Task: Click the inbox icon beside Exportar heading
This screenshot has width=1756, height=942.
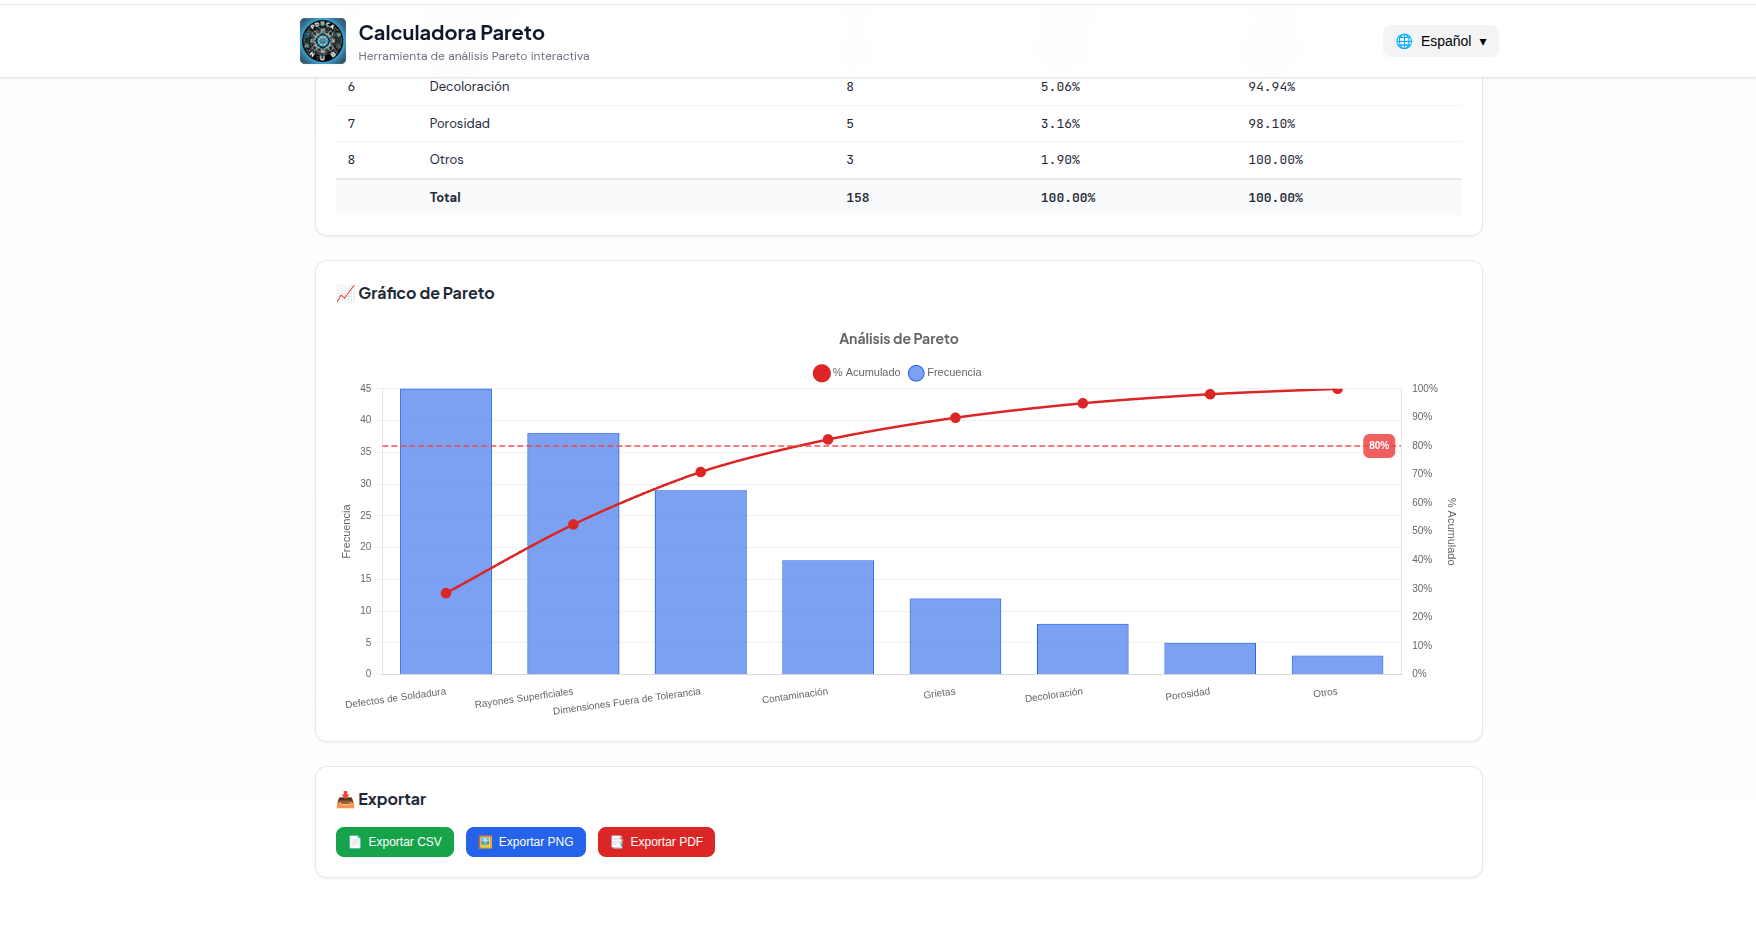Action: pyautogui.click(x=345, y=800)
